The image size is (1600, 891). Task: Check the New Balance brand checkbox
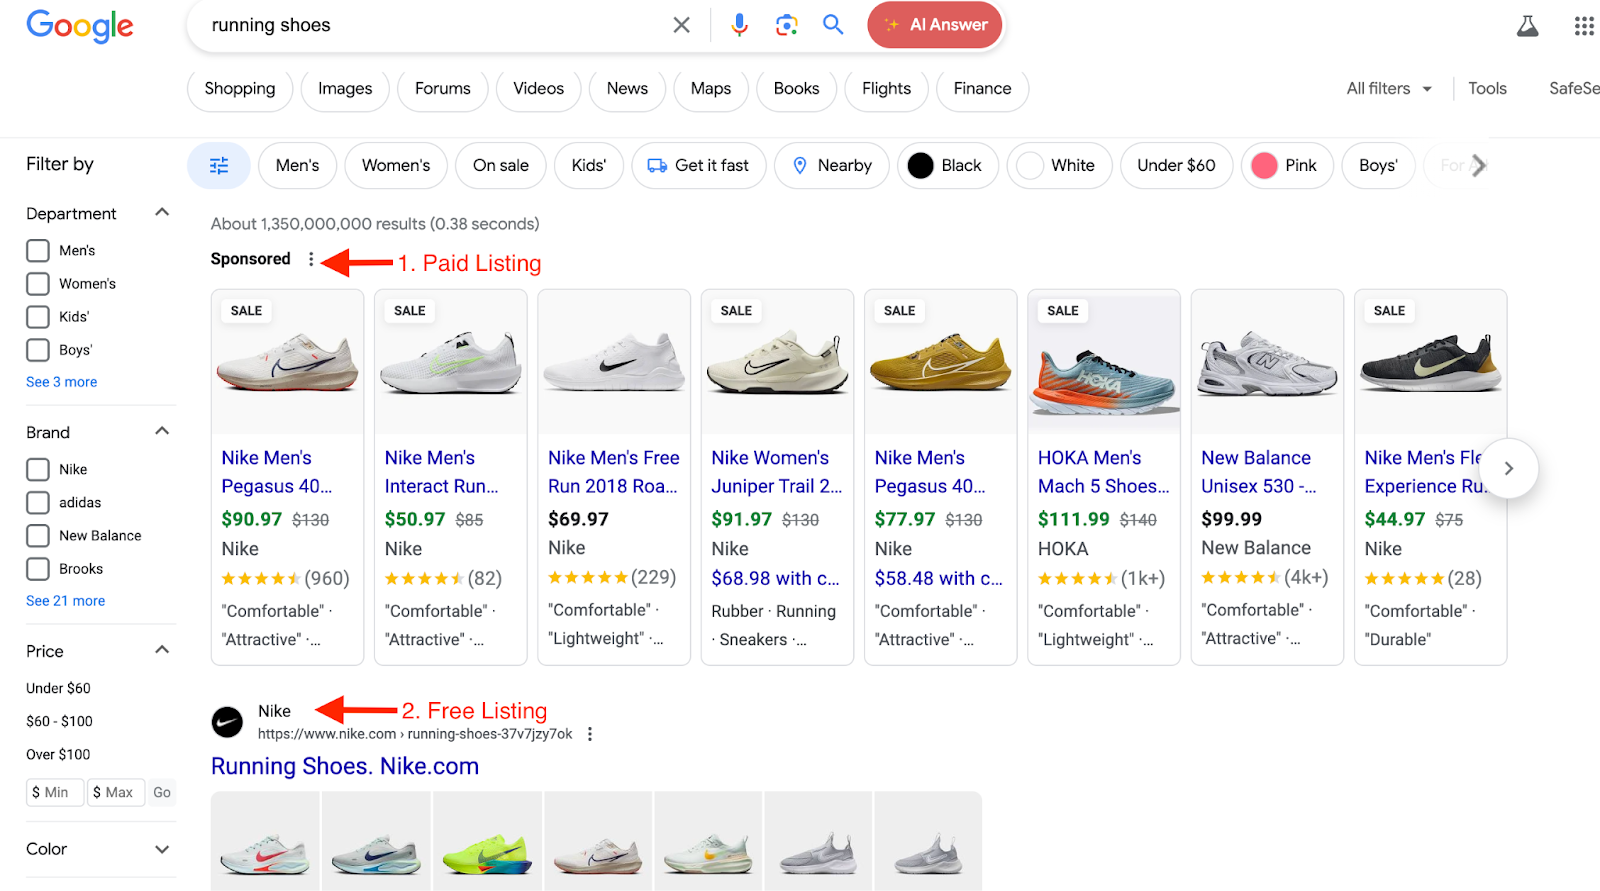(x=38, y=536)
